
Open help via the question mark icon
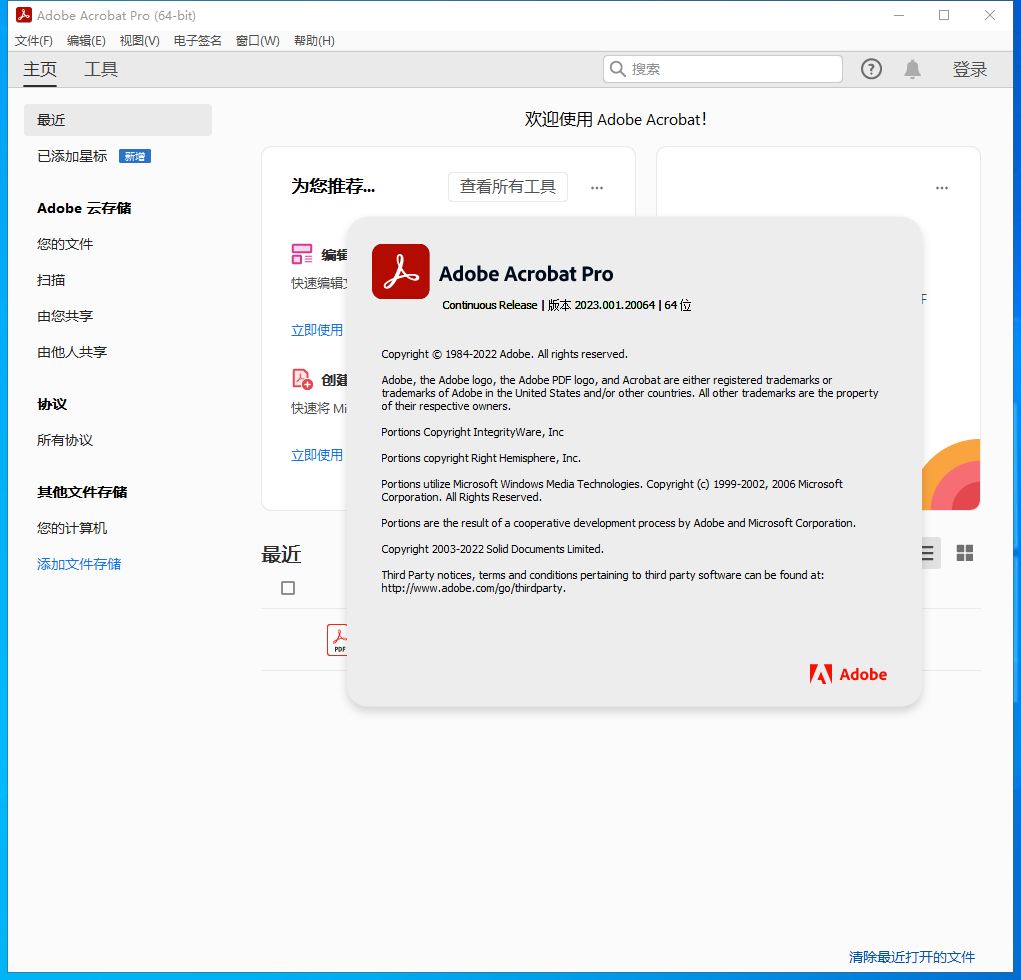point(870,68)
